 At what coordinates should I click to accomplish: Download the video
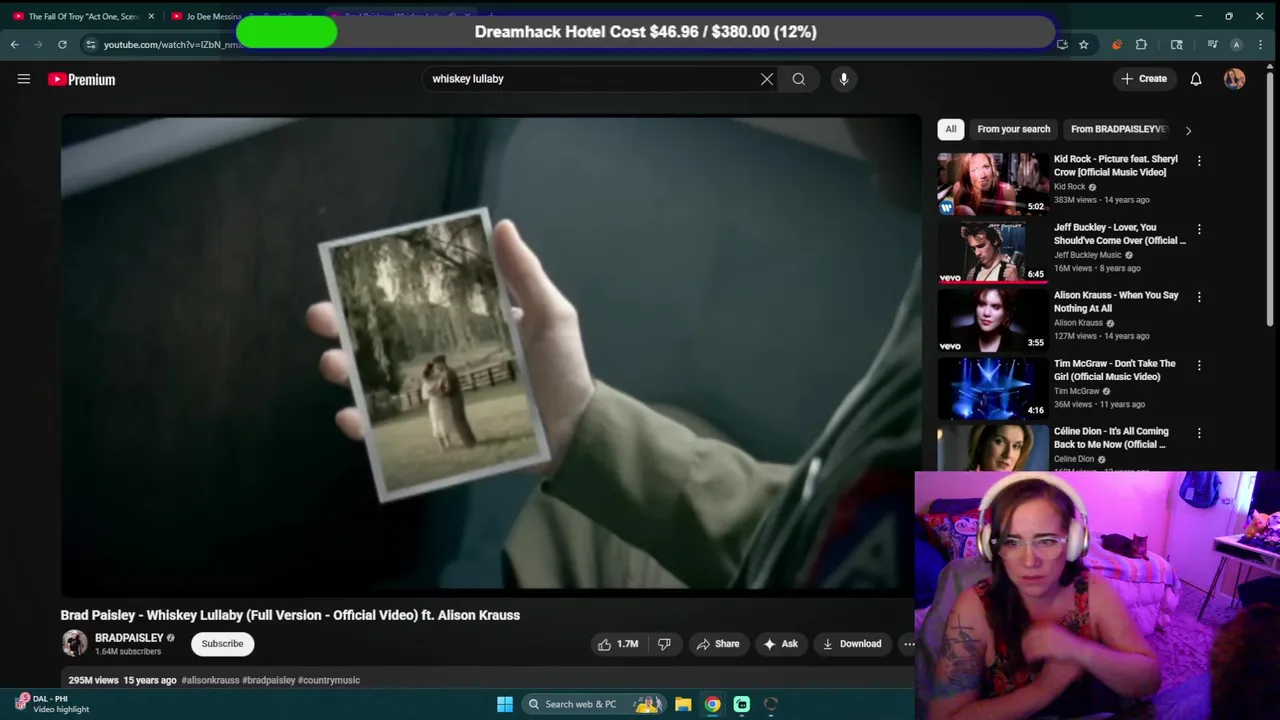[x=852, y=644]
